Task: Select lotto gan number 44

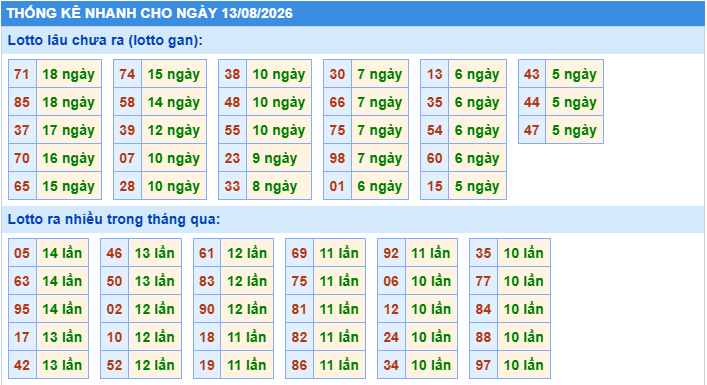Action: pyautogui.click(x=532, y=102)
